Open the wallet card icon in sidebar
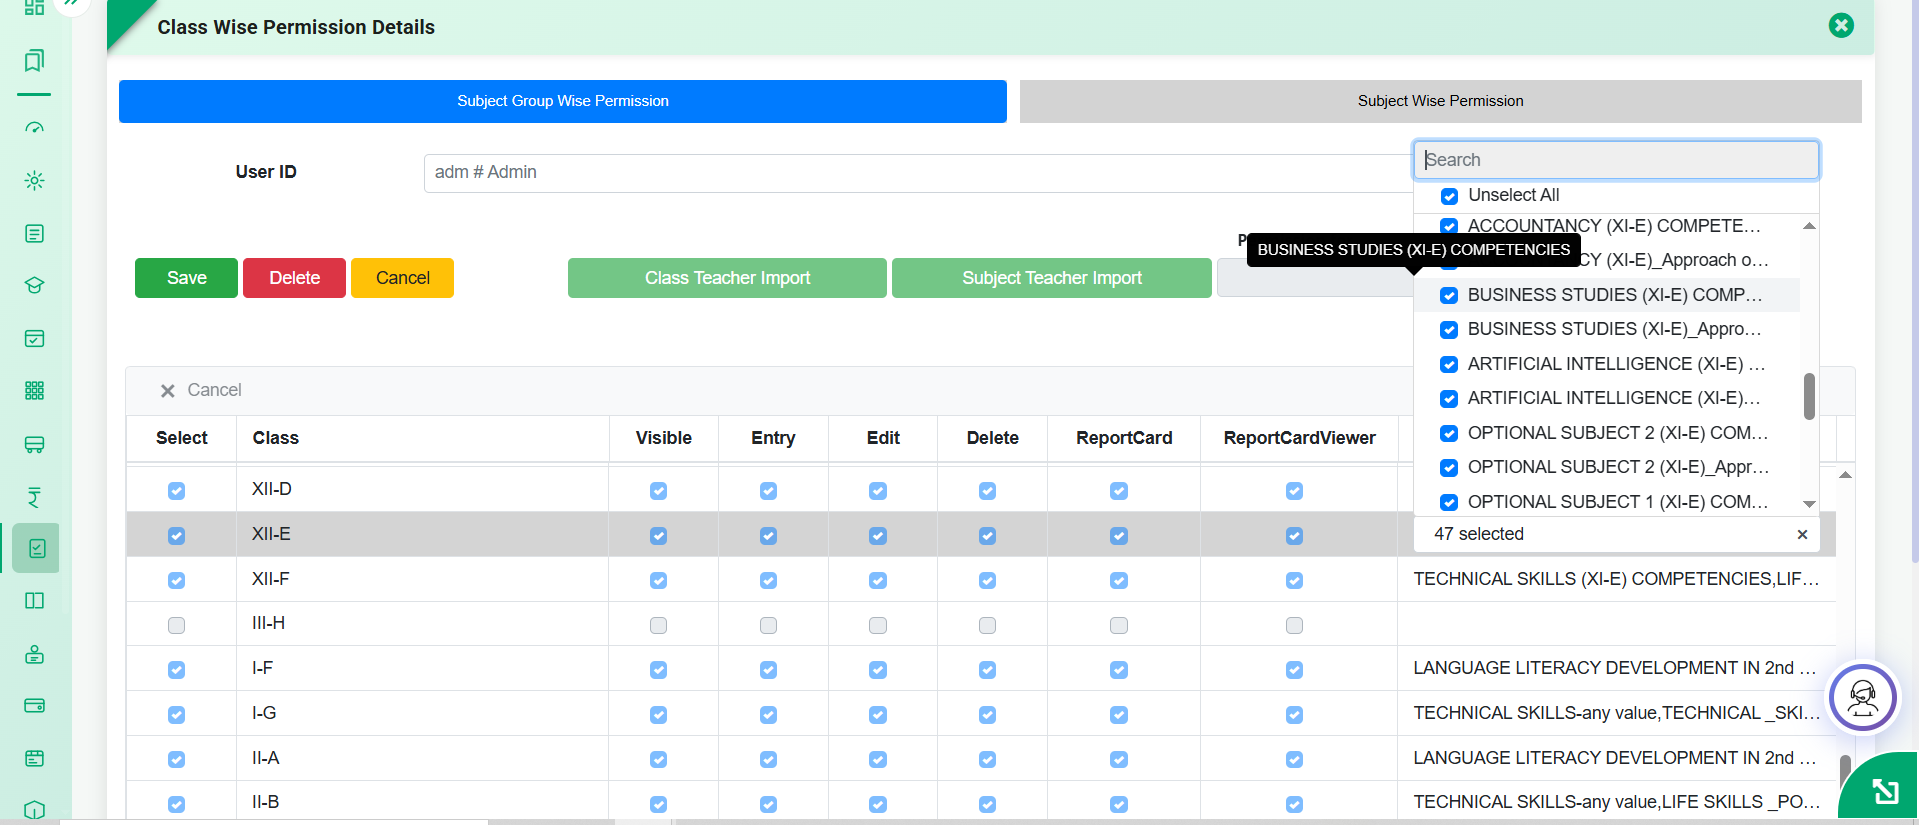1919x825 pixels. click(x=34, y=706)
